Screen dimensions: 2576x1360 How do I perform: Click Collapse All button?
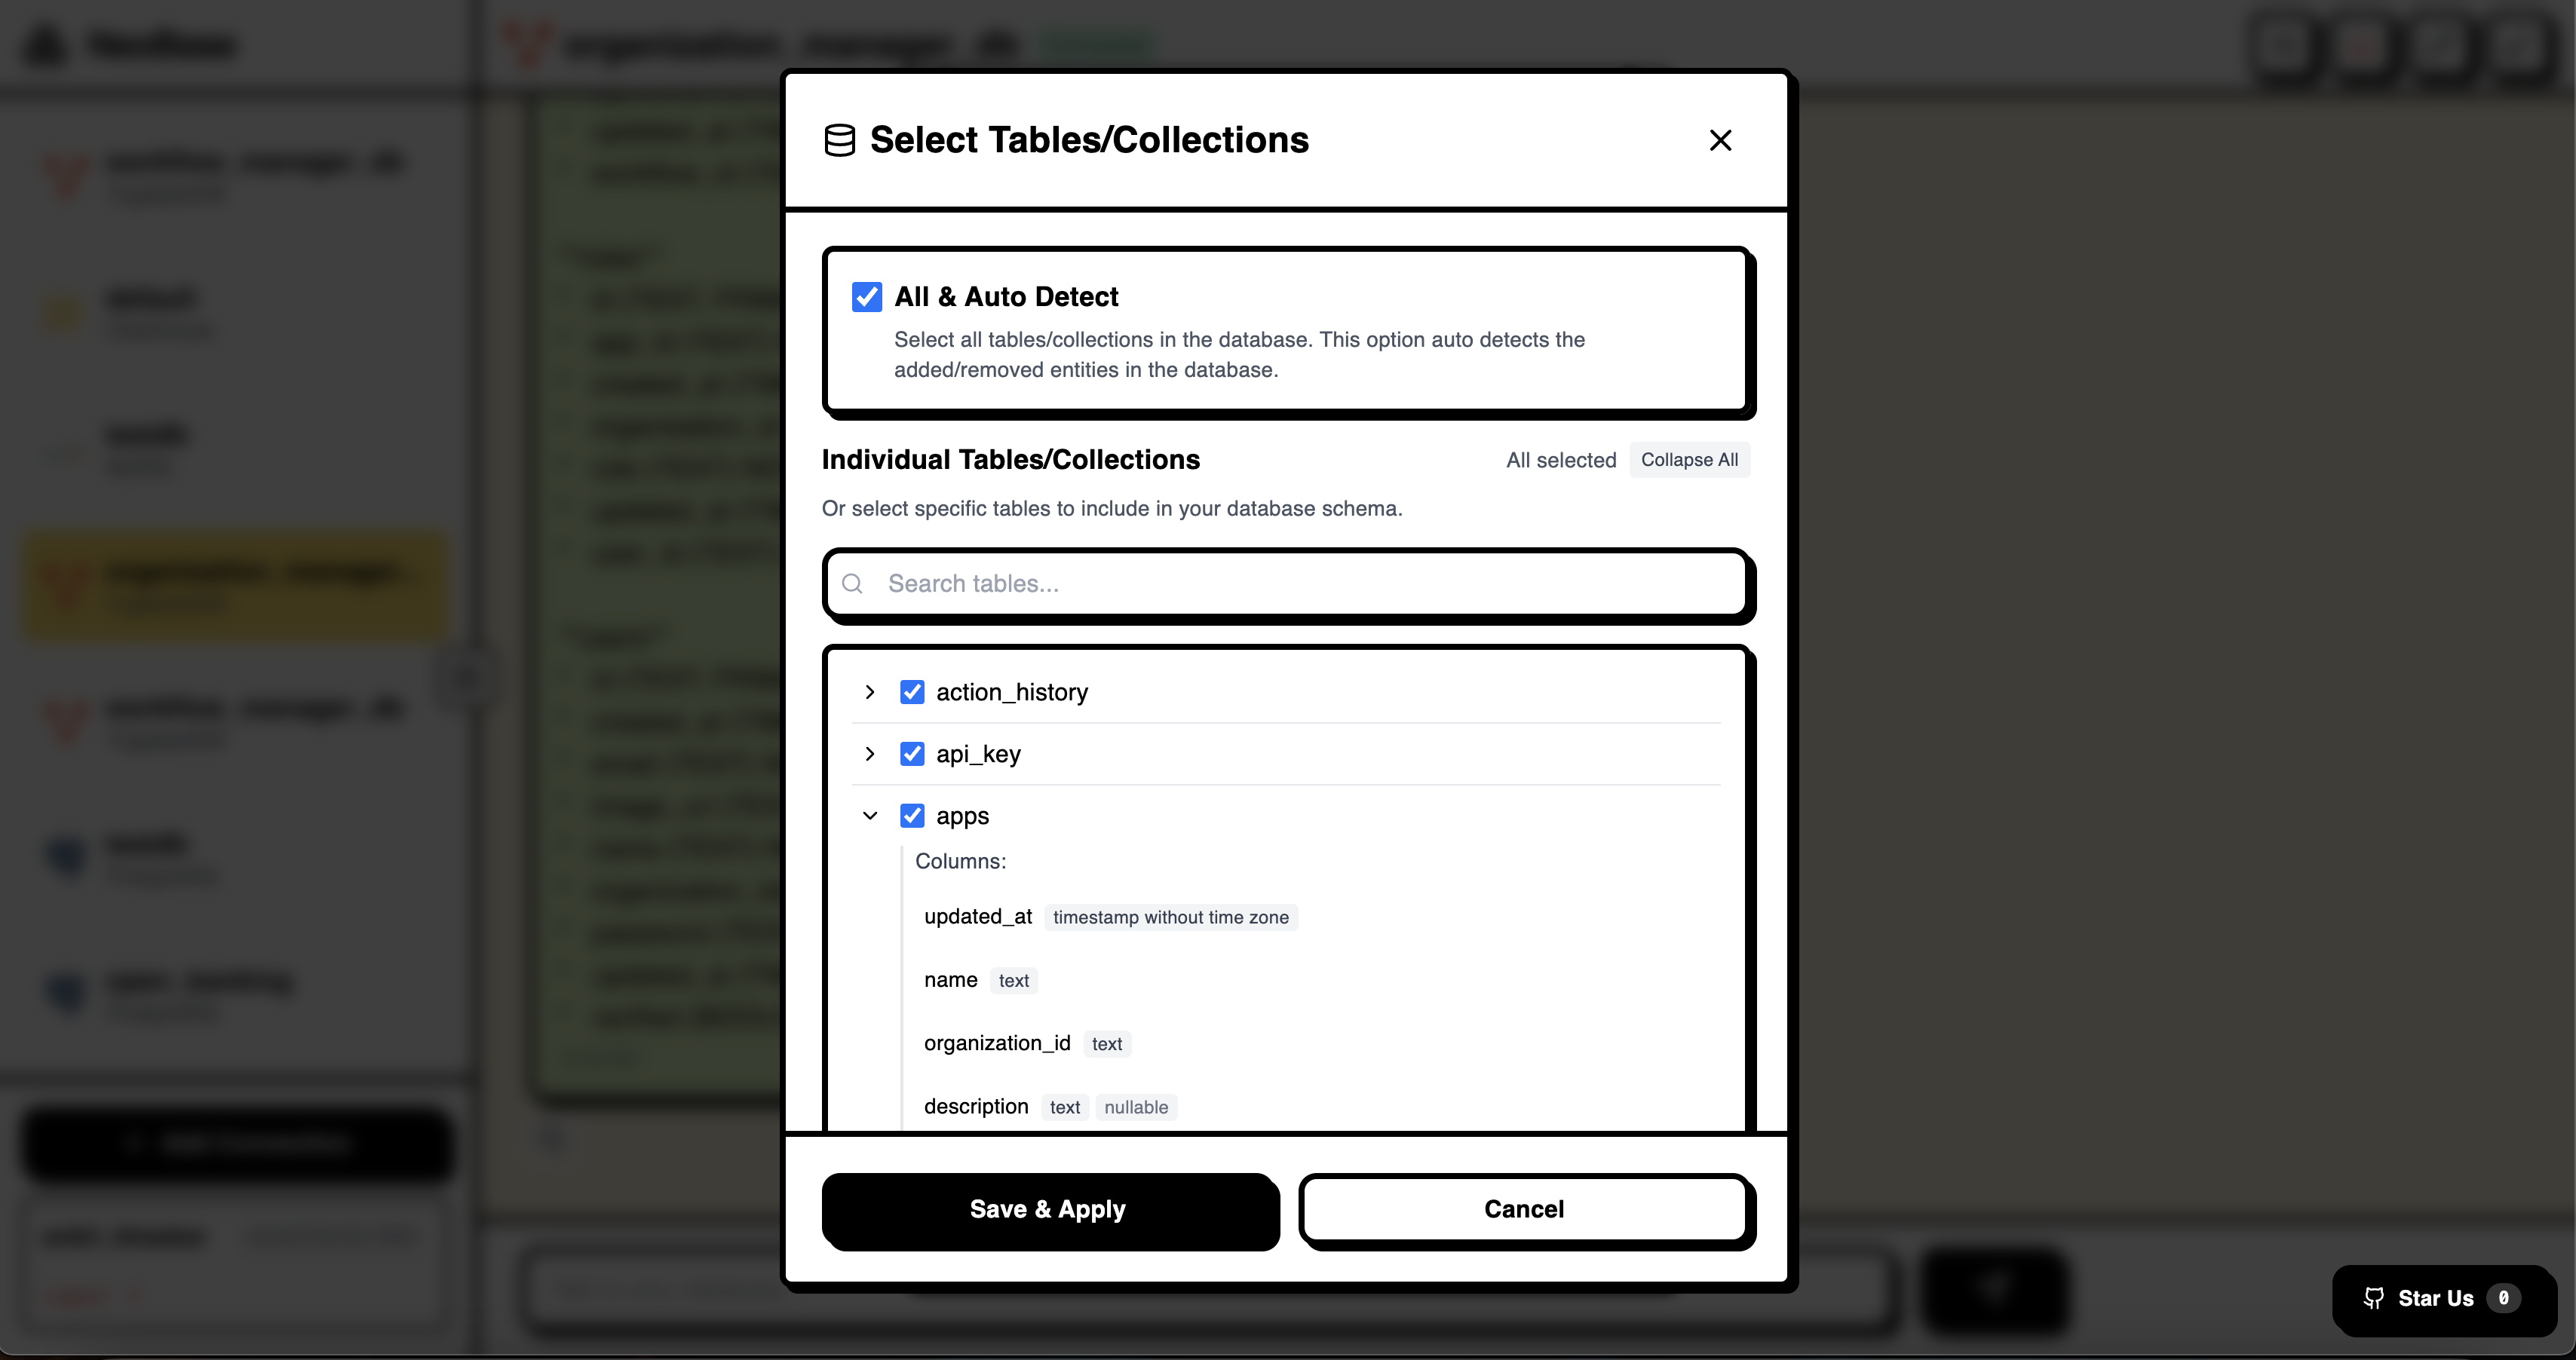tap(1689, 460)
